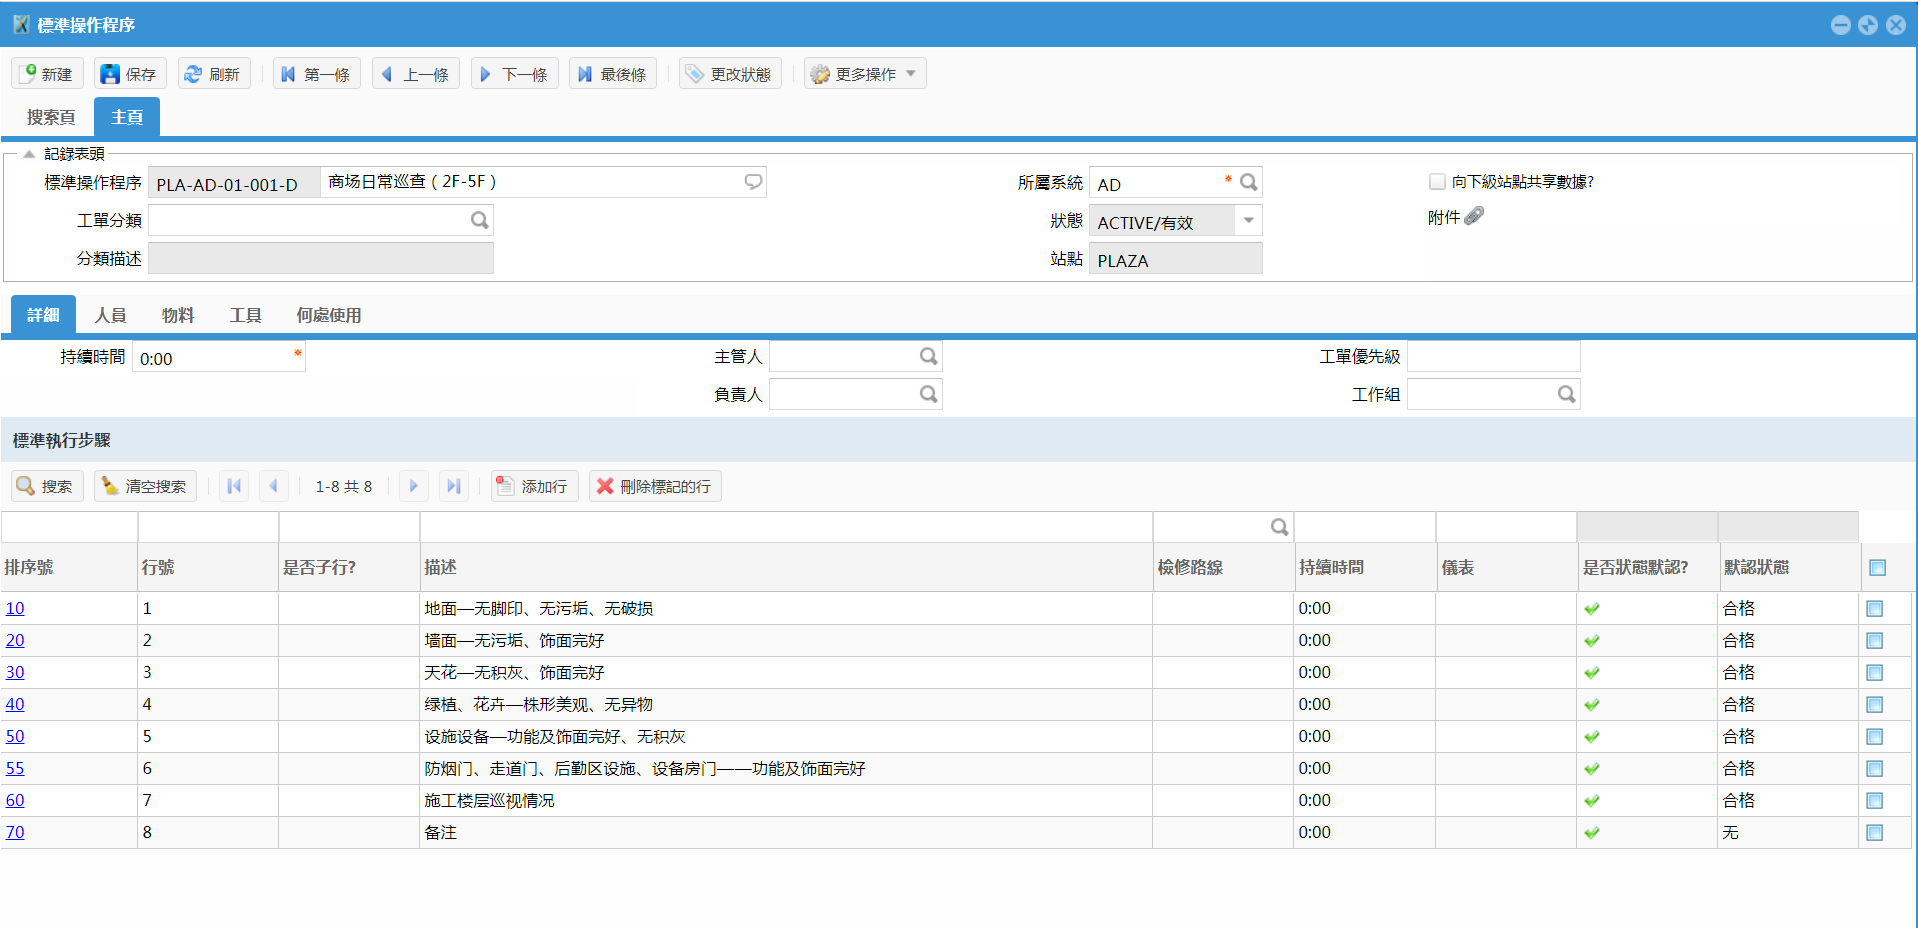1918x928 pixels.
Task: Check the row checkbox for 绿植、花卉
Action: (1875, 705)
